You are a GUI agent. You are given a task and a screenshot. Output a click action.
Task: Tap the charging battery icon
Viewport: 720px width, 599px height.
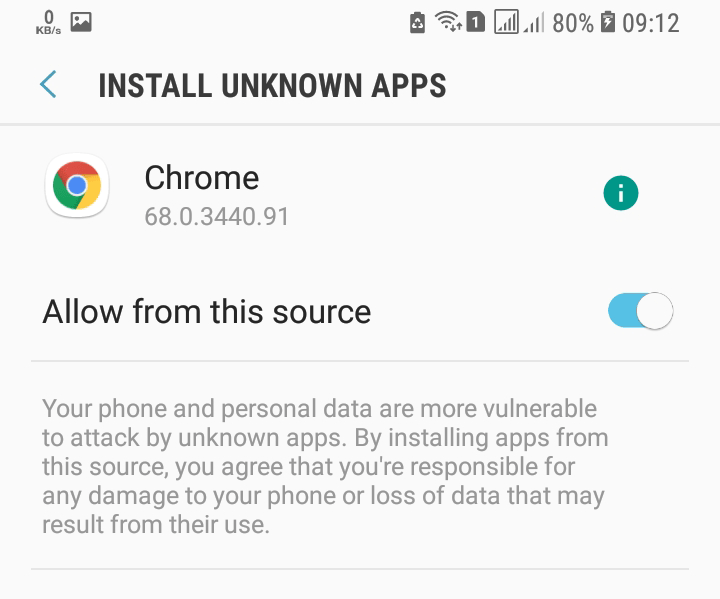coord(608,22)
